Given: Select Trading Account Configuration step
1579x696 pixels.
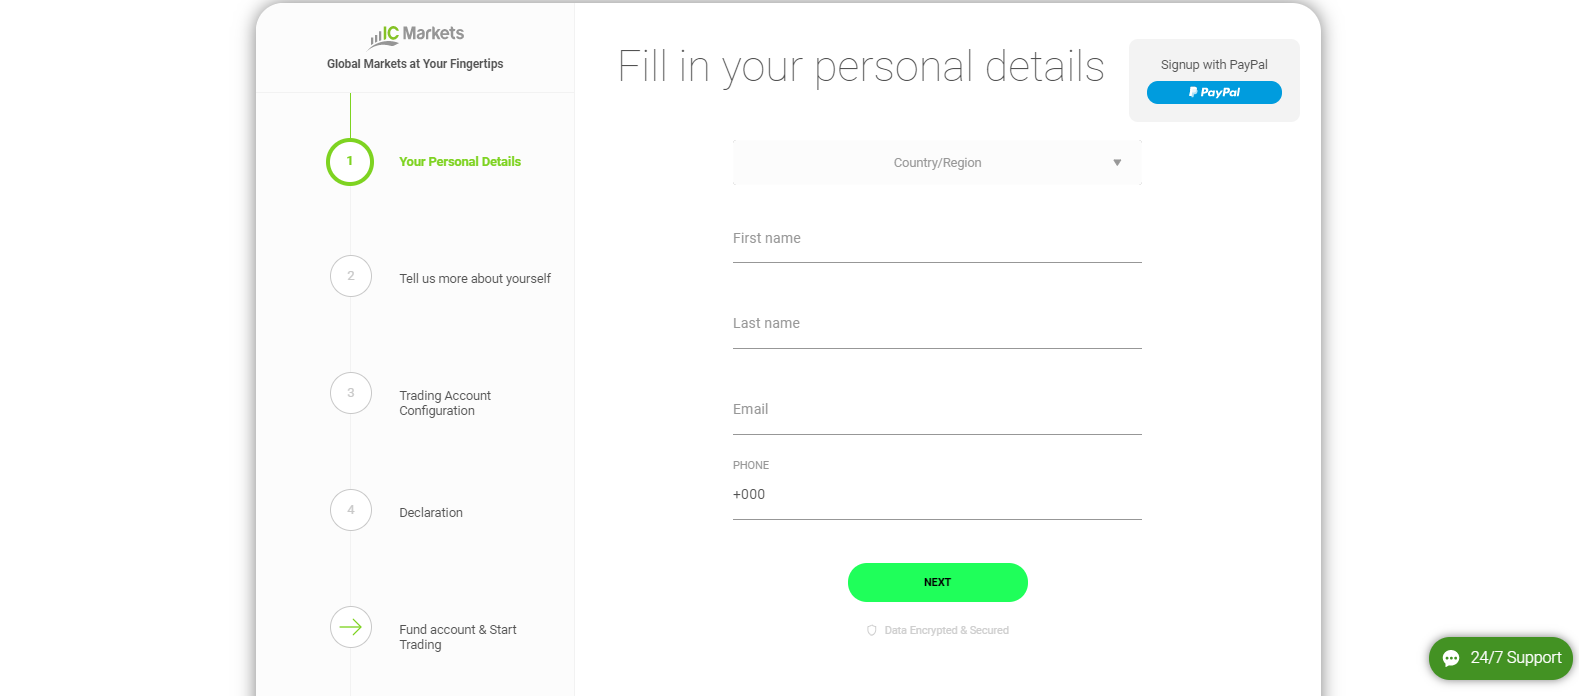Looking at the screenshot, I should click(x=445, y=403).
